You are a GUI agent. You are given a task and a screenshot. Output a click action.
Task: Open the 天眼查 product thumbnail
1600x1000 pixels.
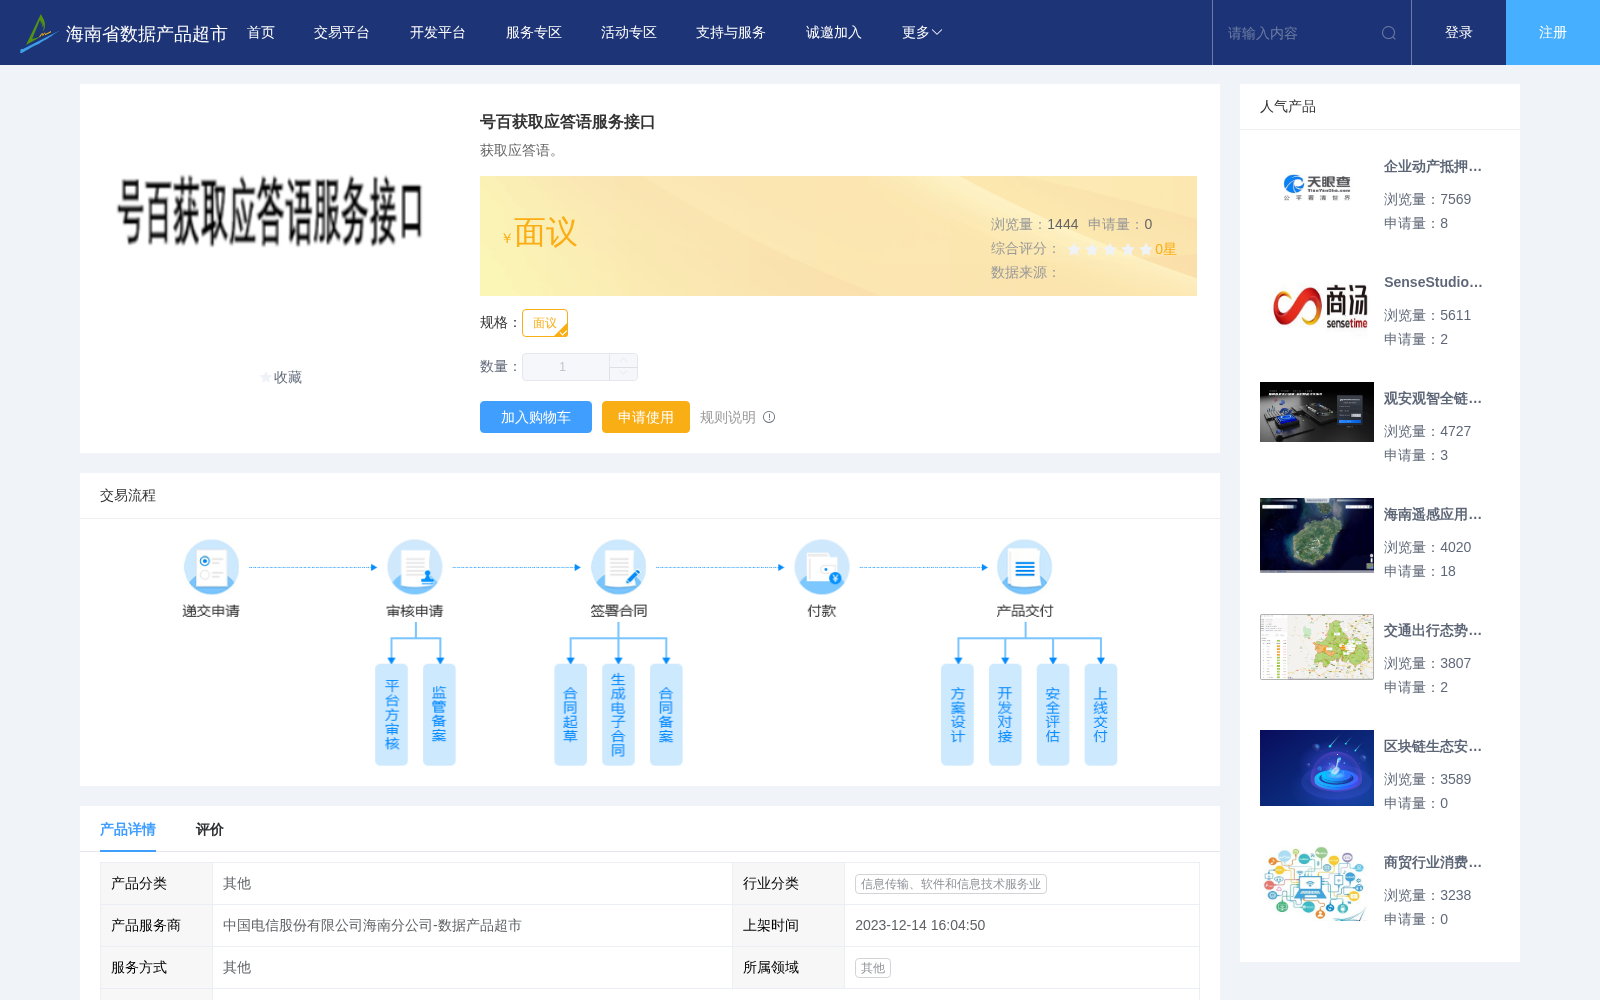point(1317,188)
